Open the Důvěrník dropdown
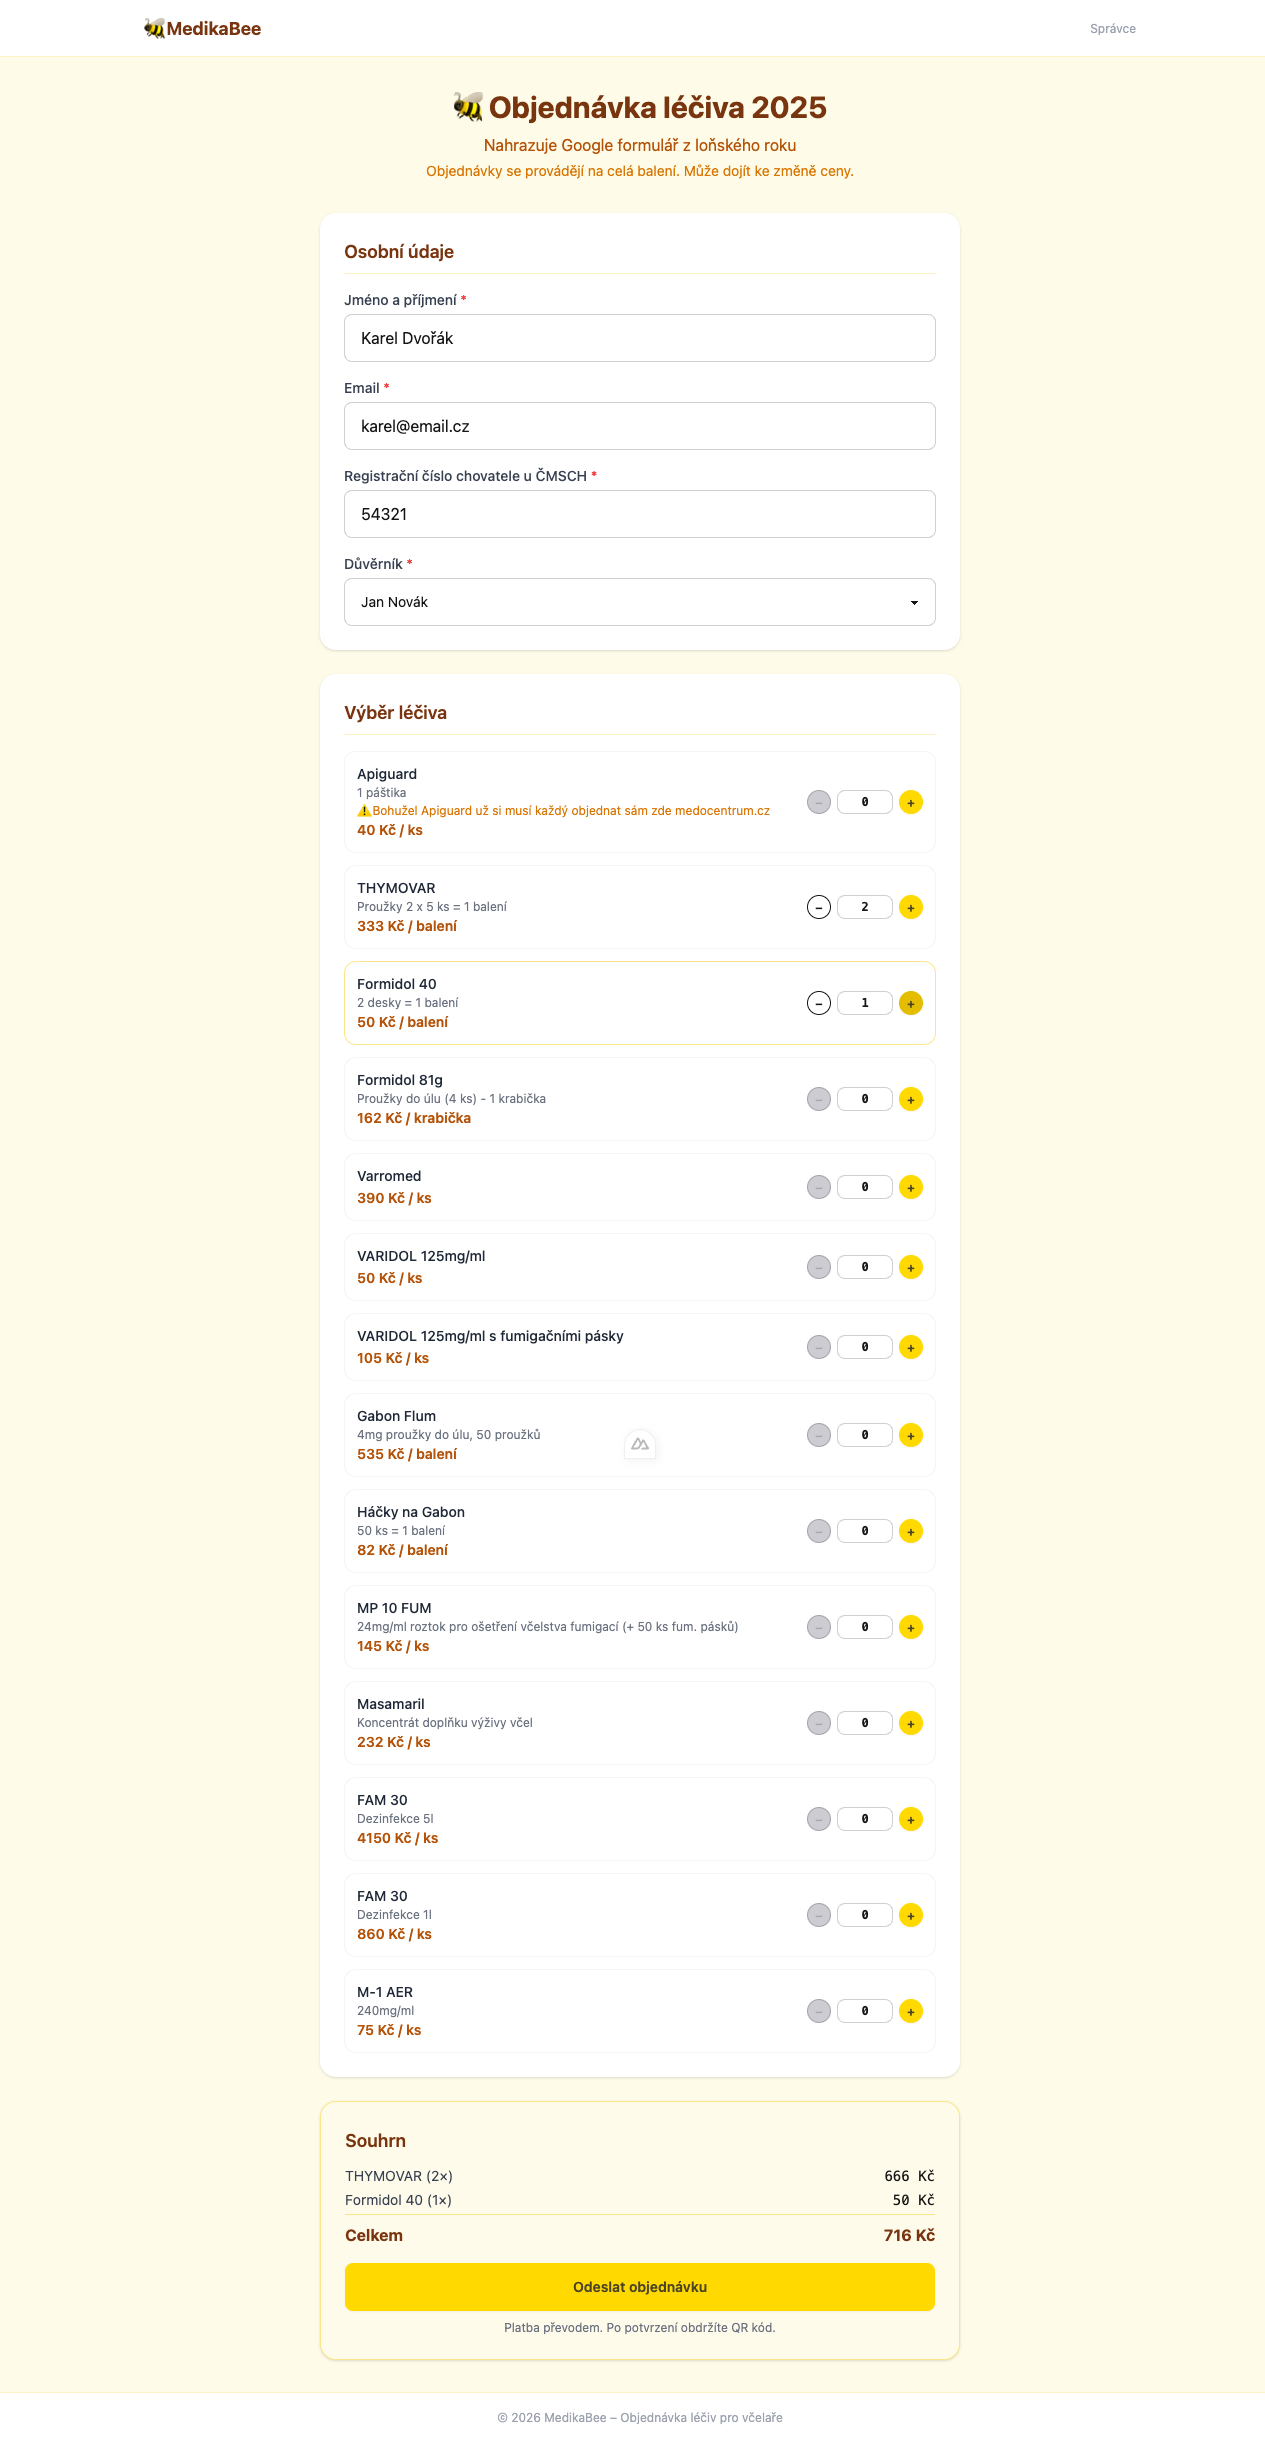Screen dimensions: 1265x2441 (x=640, y=602)
